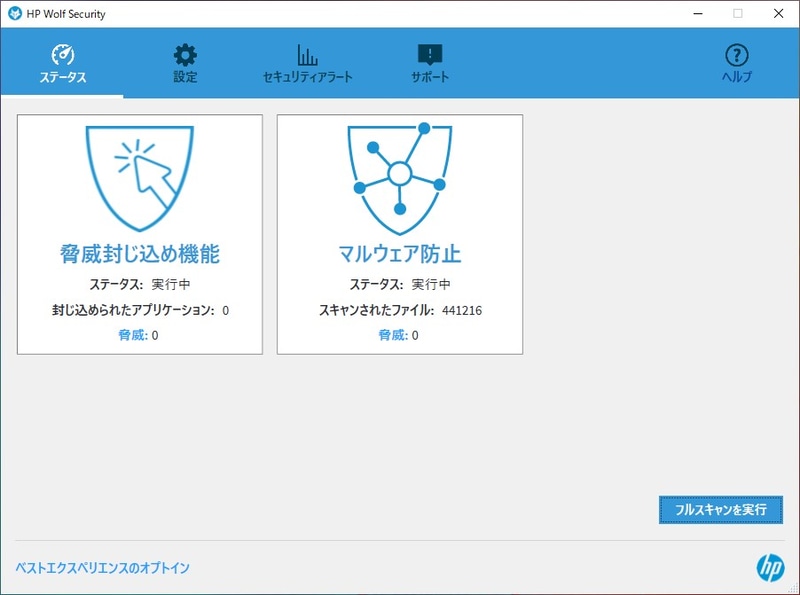Click the HP Wolf Security title bar icon

[14, 14]
